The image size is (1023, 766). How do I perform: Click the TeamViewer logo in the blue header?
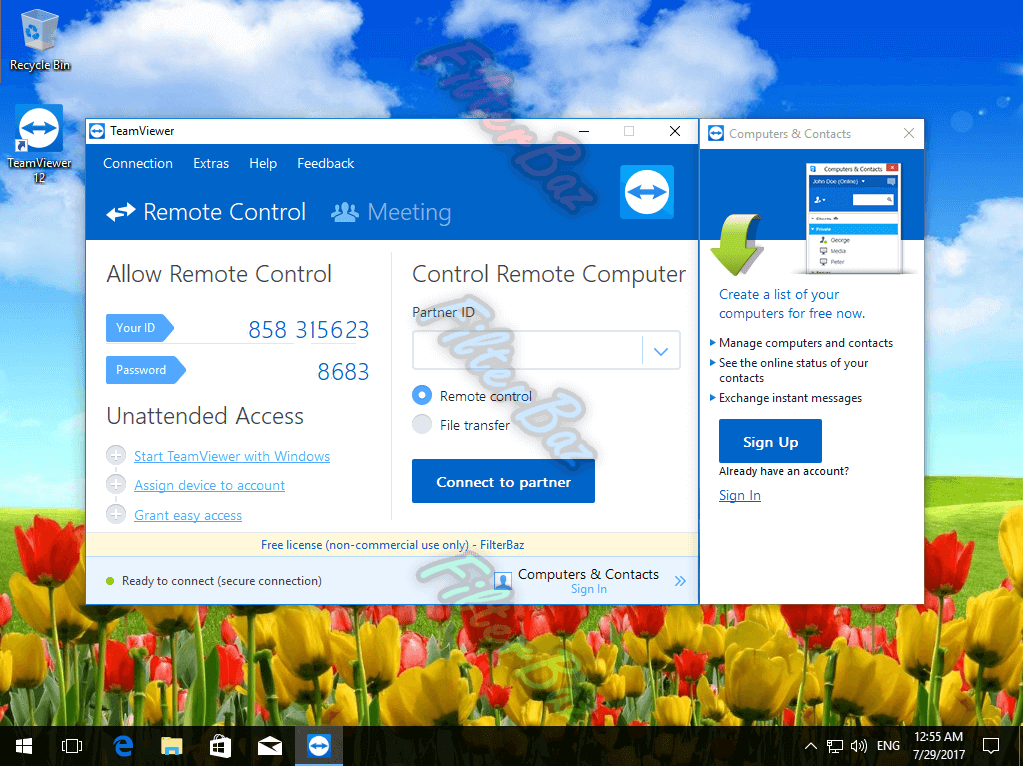click(647, 192)
